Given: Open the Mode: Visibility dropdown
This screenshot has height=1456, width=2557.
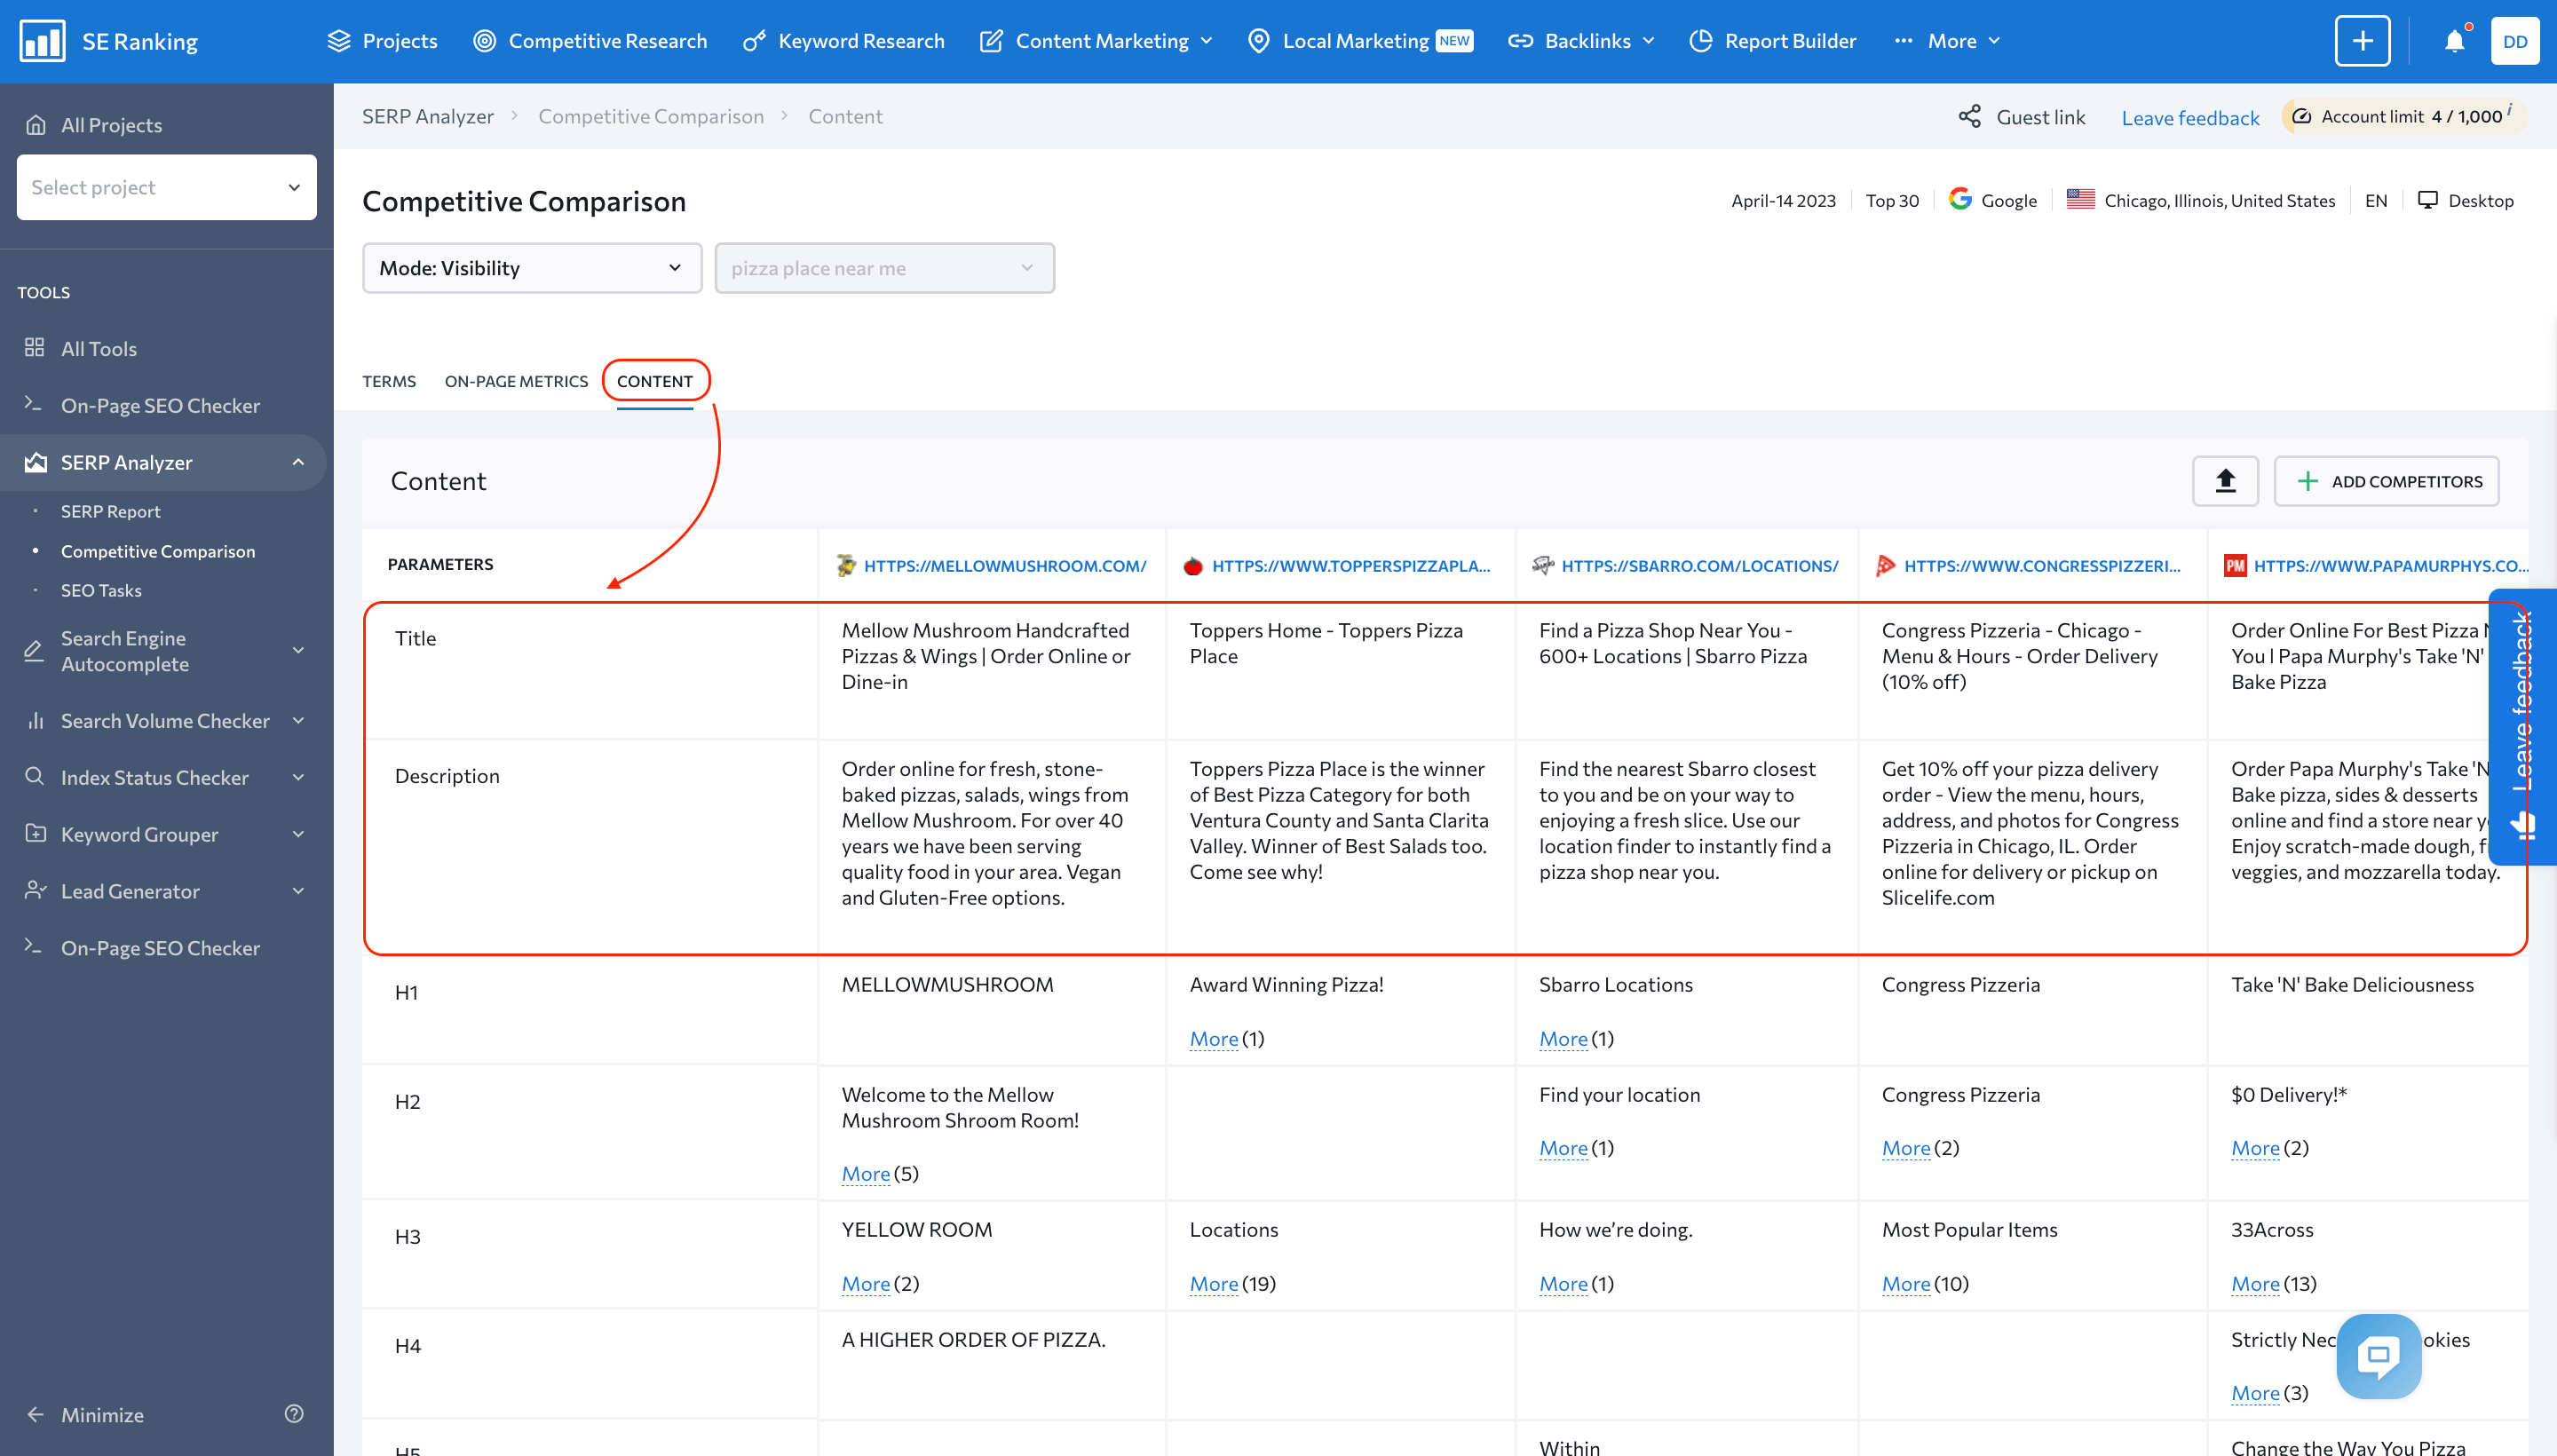Looking at the screenshot, I should point(526,267).
